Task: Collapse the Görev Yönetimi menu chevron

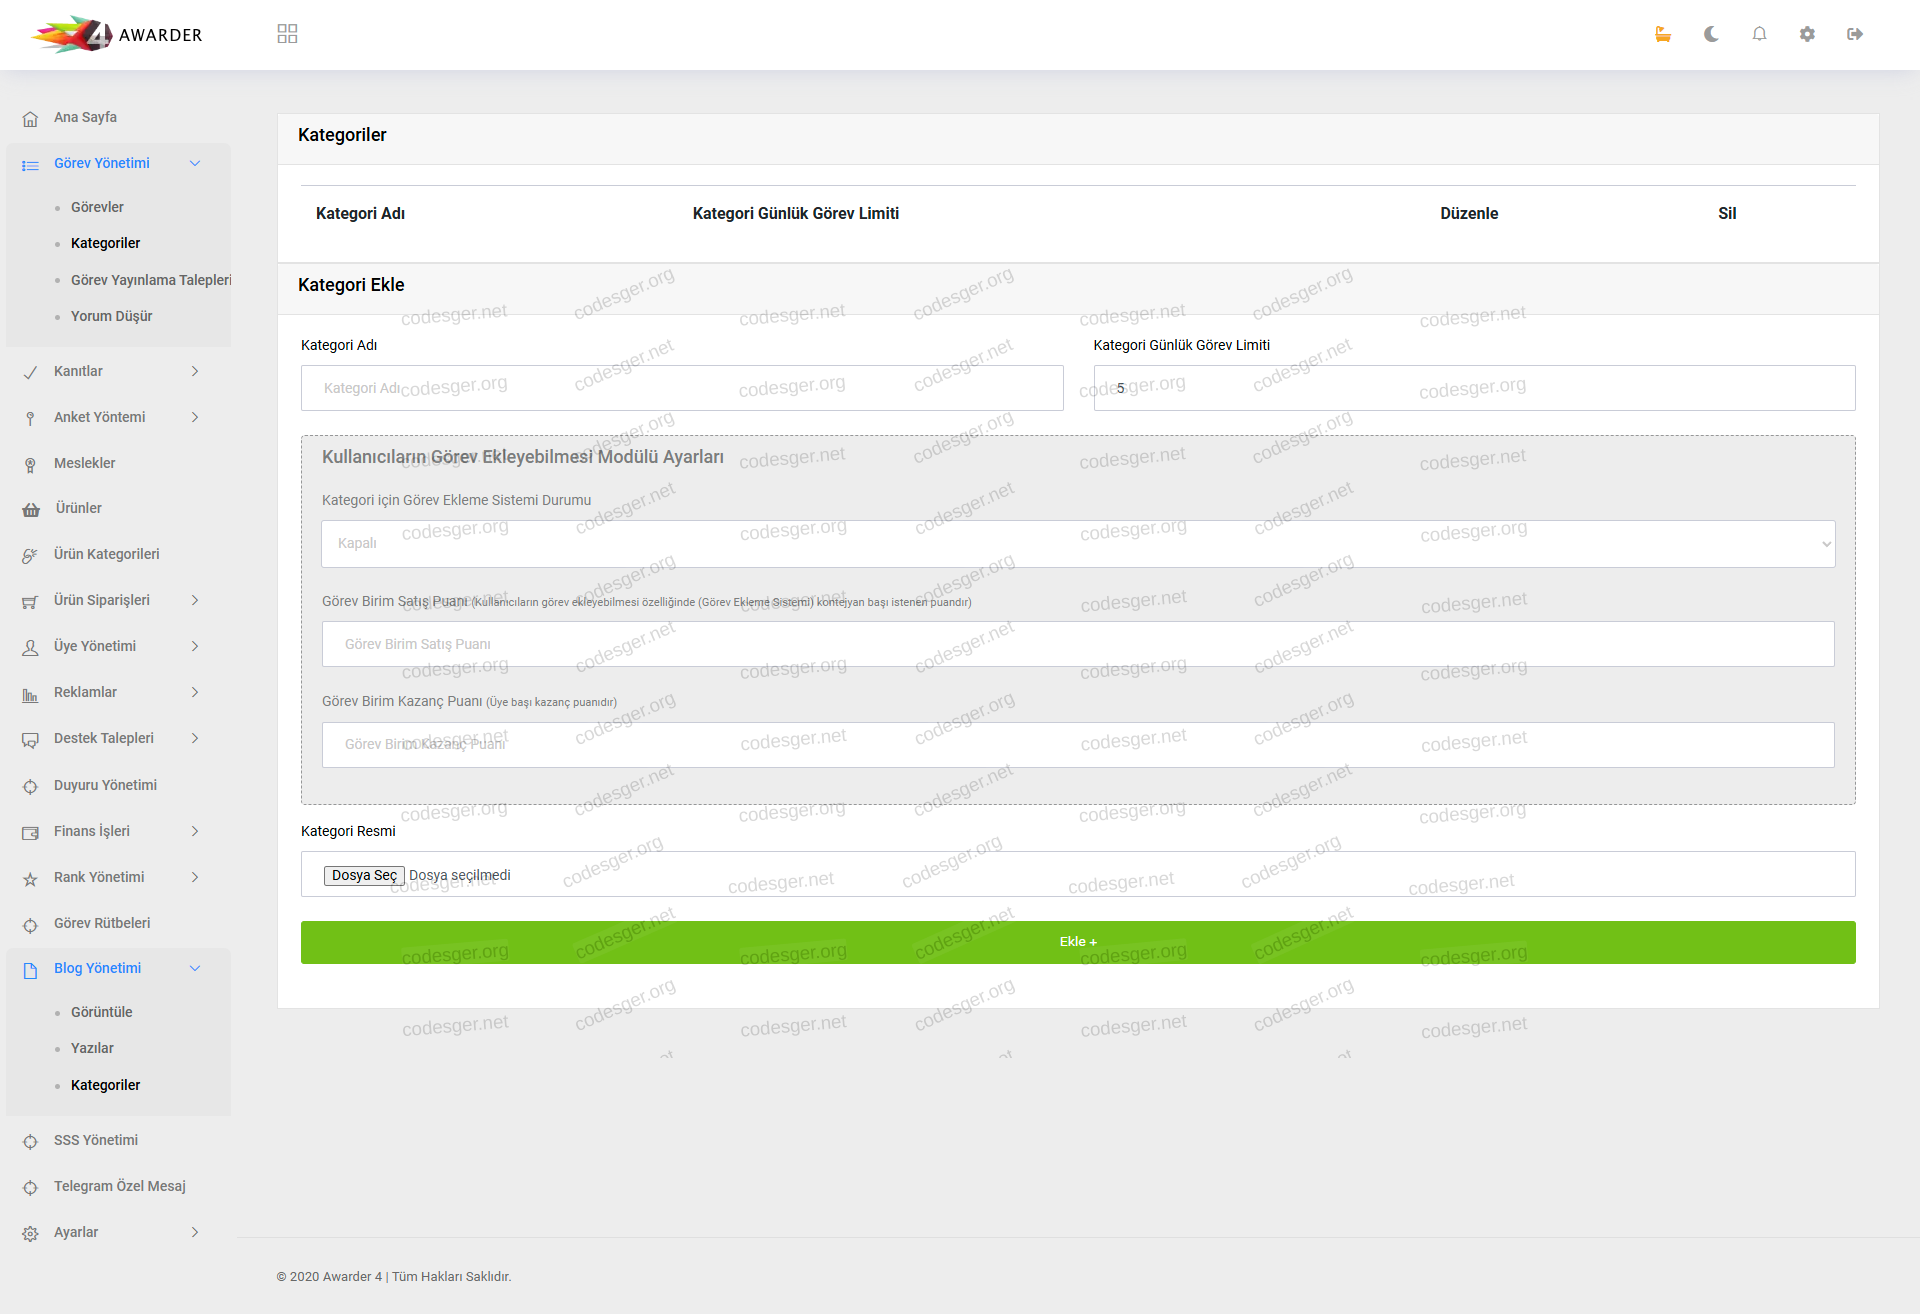Action: (x=195, y=163)
